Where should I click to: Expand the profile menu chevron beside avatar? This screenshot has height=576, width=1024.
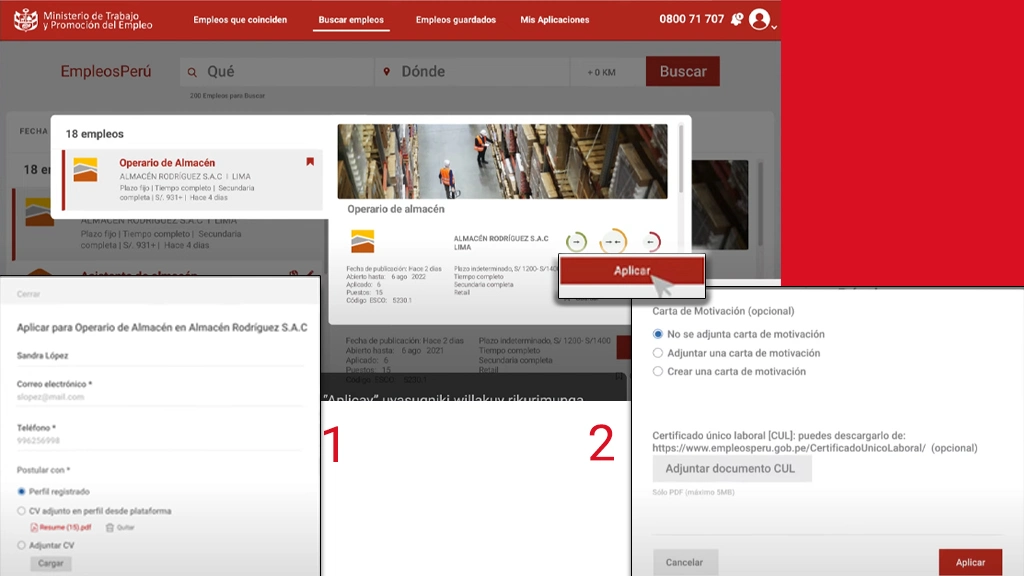click(x=774, y=27)
